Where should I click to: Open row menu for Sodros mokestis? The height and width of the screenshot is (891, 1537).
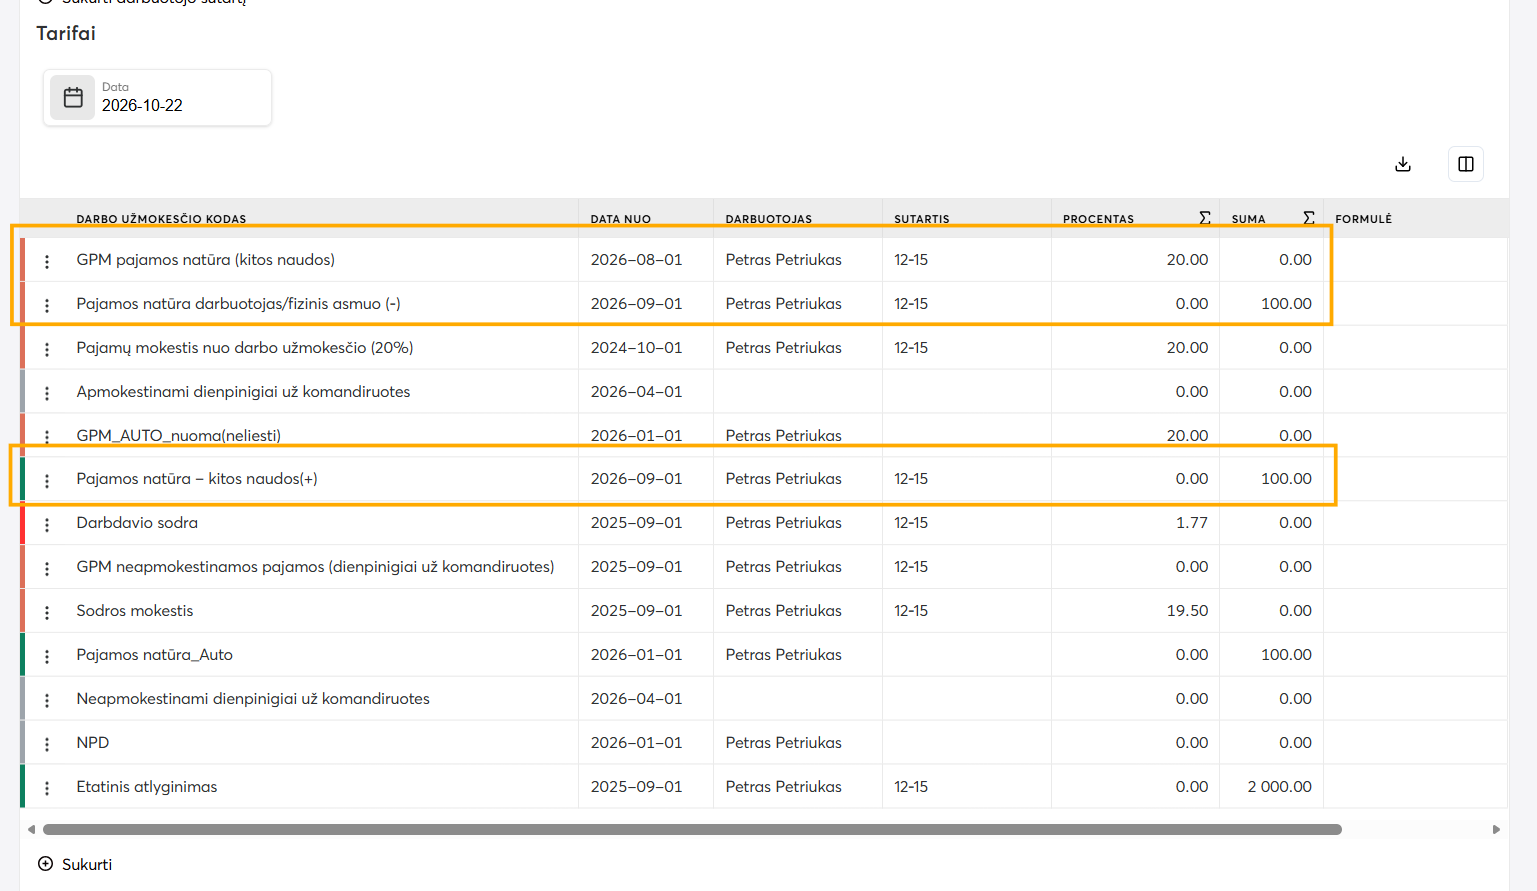click(47, 613)
